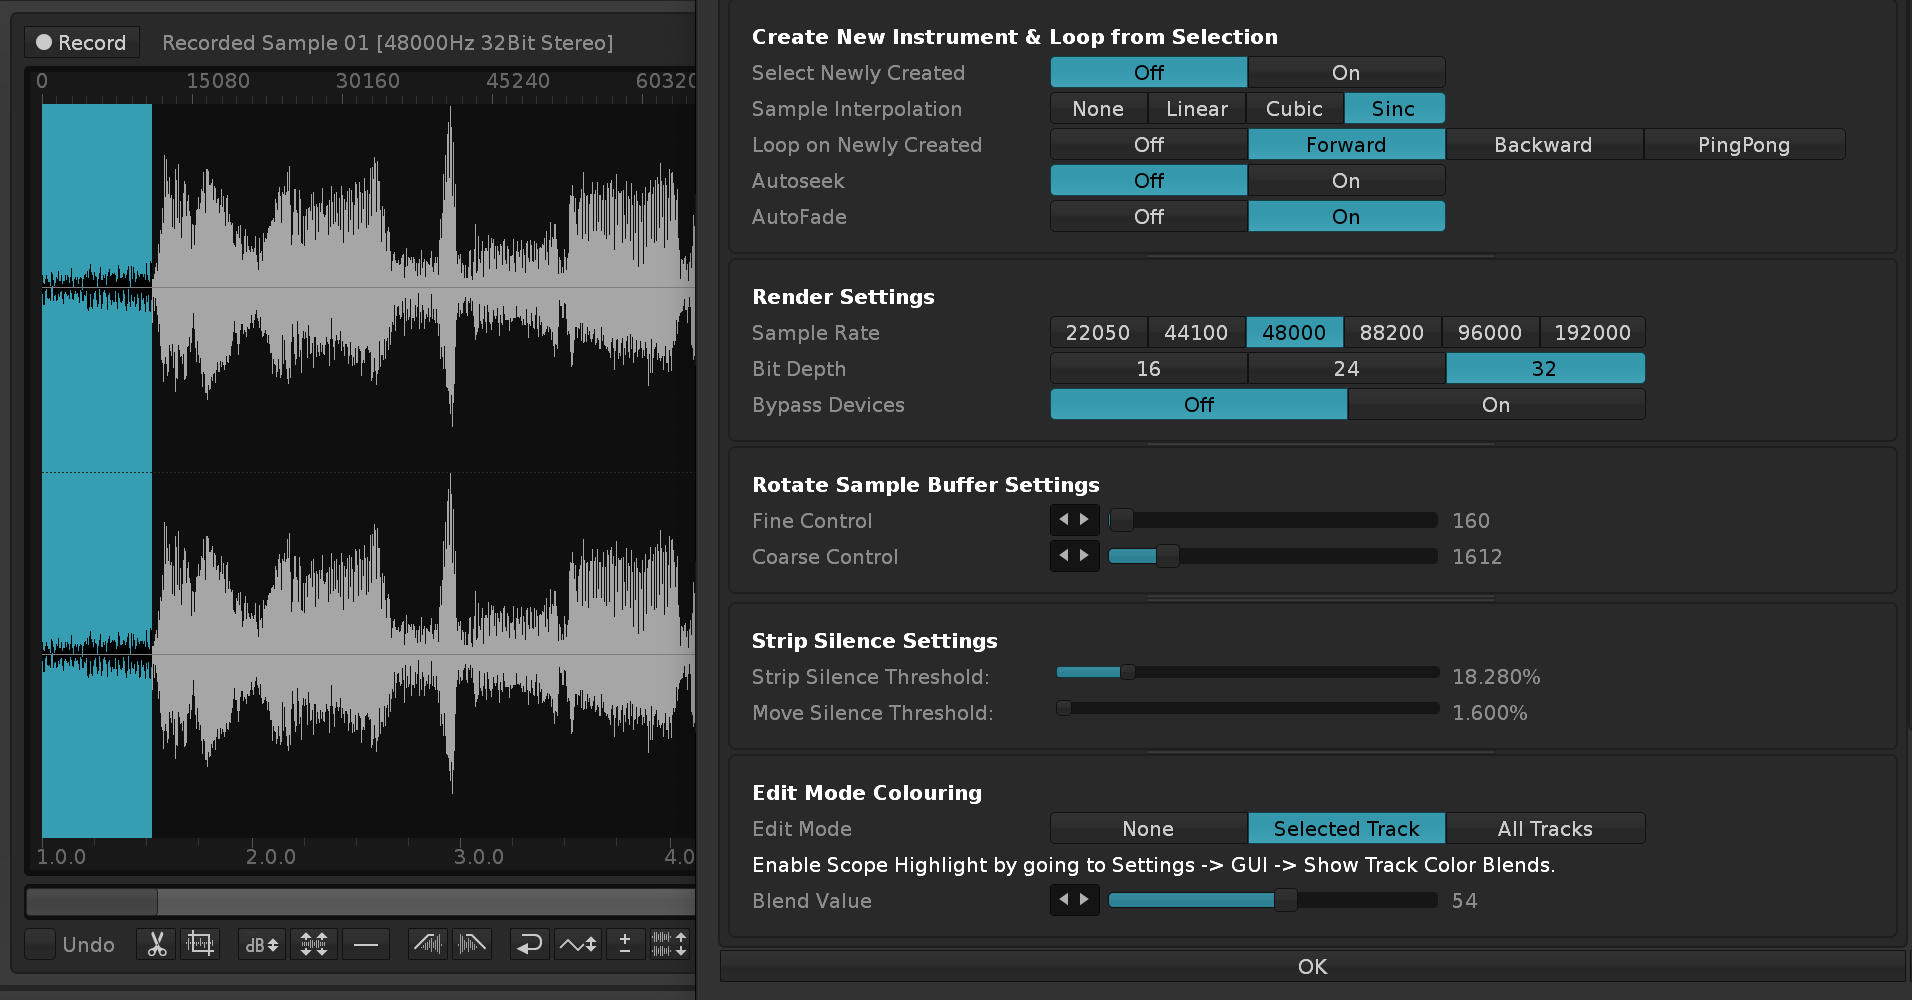Click the plus/minus invert phase icon
The image size is (1912, 1000).
[625, 944]
